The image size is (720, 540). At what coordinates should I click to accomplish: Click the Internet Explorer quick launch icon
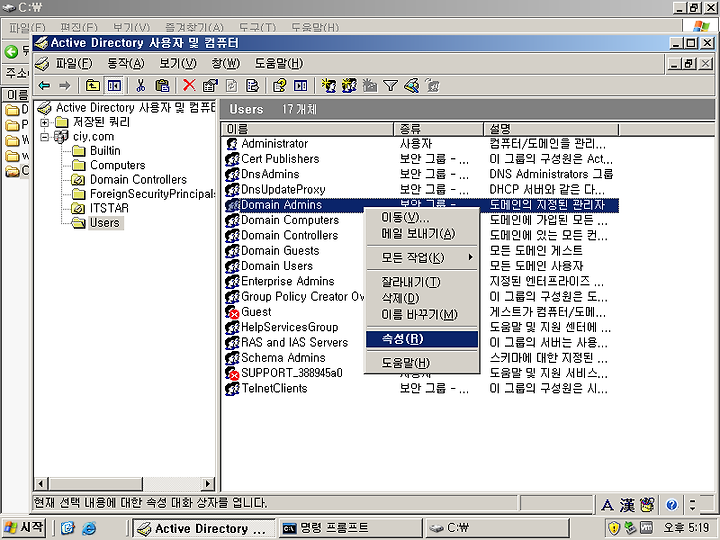click(x=89, y=528)
